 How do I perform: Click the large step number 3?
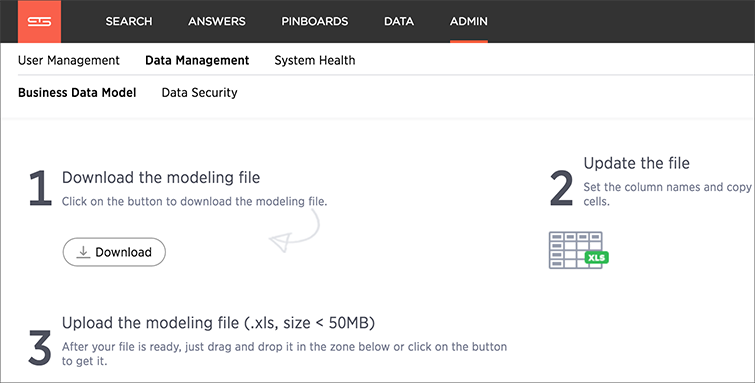coord(40,347)
